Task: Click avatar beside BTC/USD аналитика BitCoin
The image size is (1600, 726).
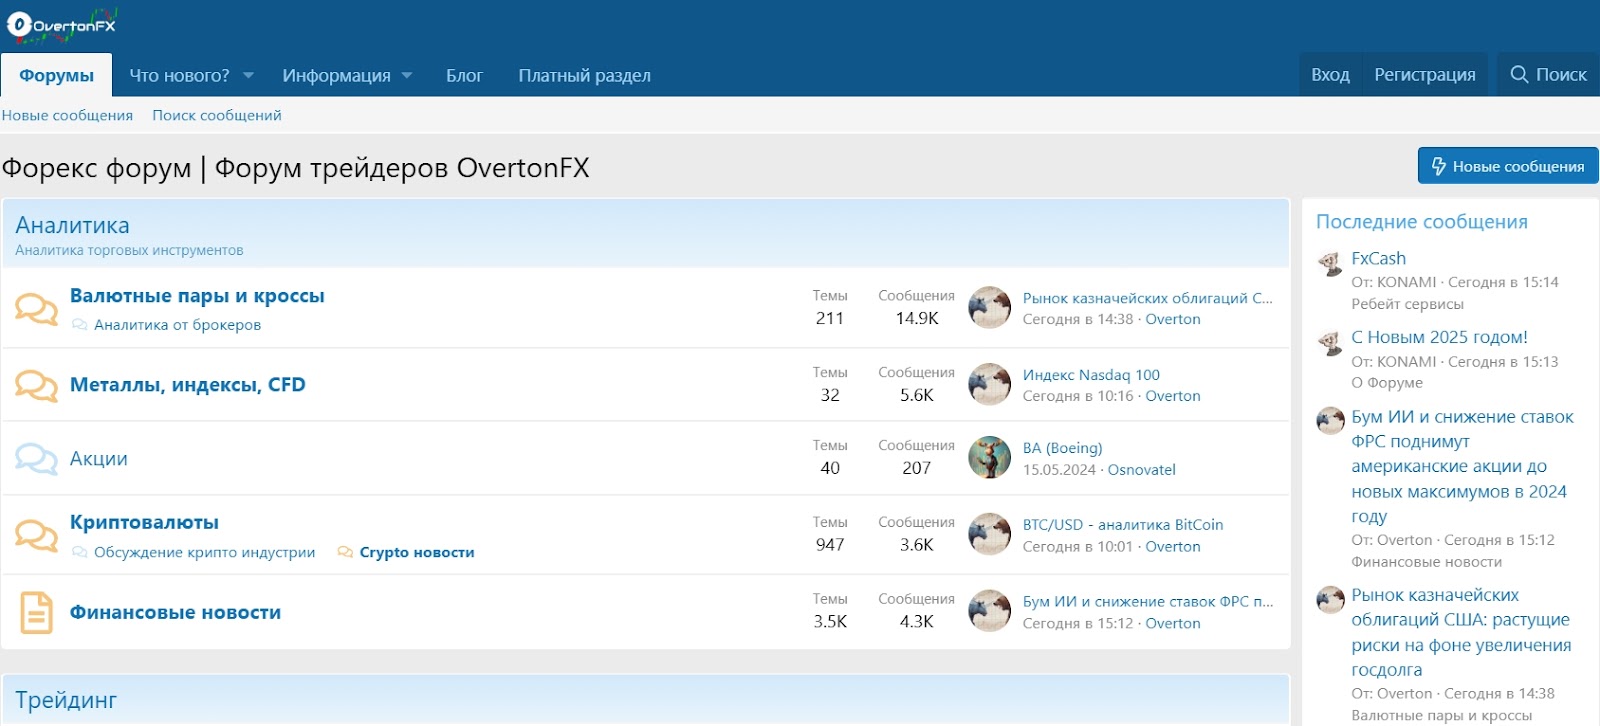Action: [990, 535]
